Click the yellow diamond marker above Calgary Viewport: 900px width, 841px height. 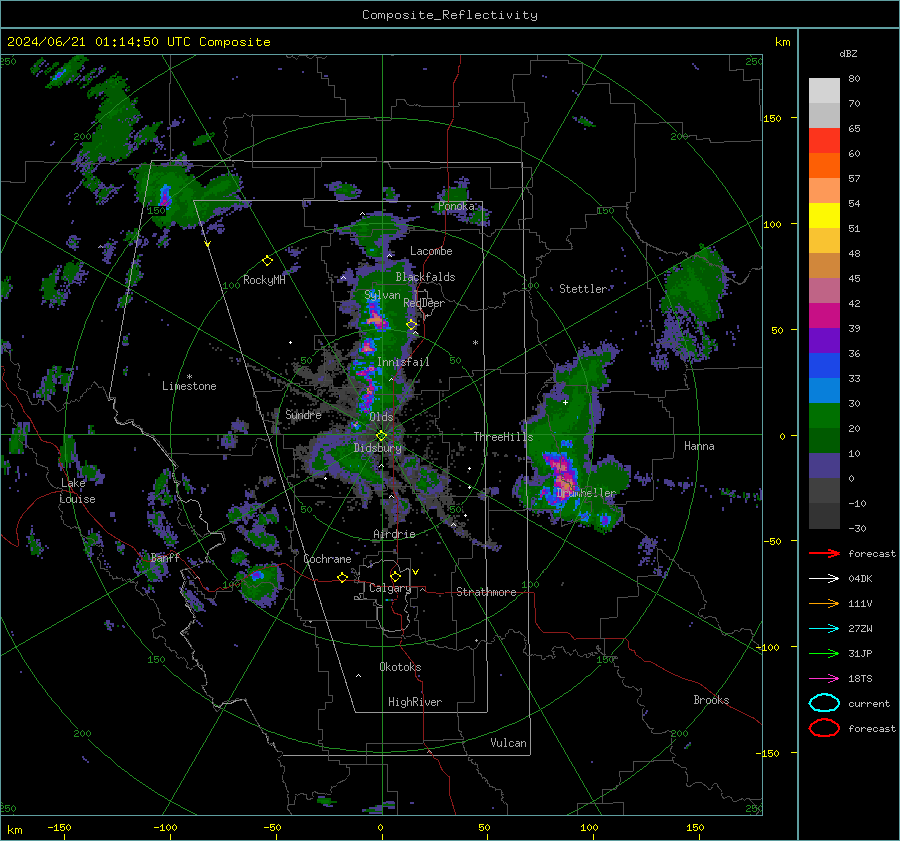[395, 576]
